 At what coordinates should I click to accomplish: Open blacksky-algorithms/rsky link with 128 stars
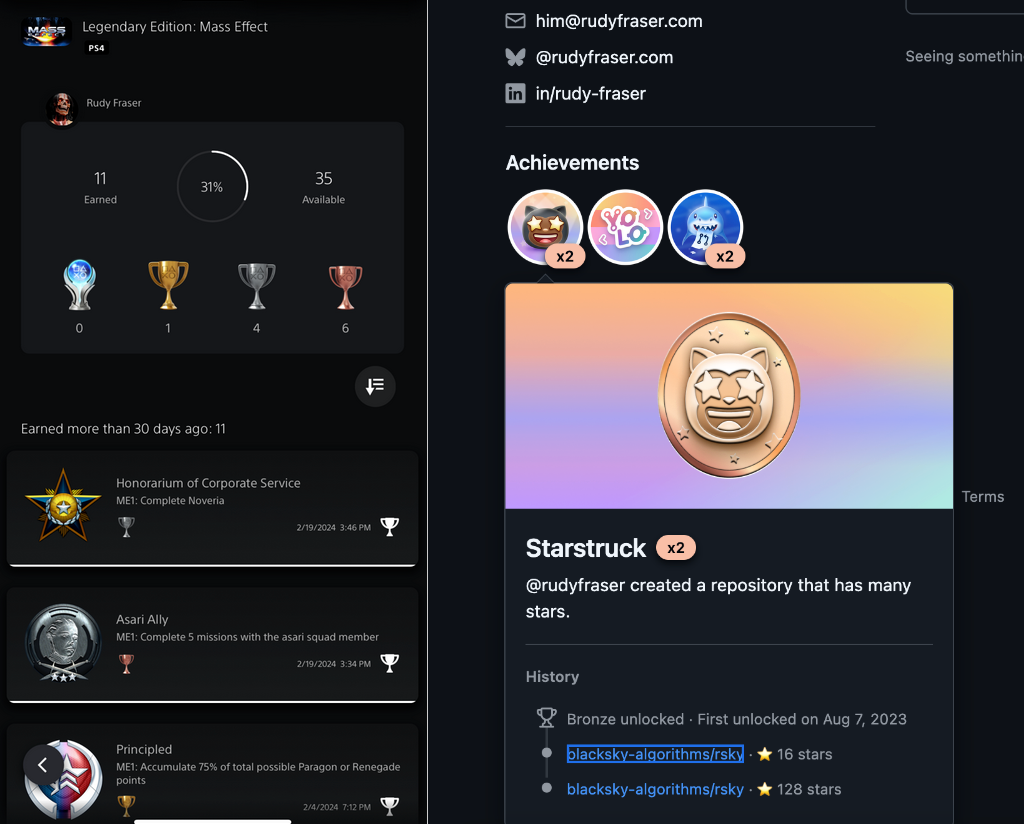pyautogui.click(x=655, y=789)
